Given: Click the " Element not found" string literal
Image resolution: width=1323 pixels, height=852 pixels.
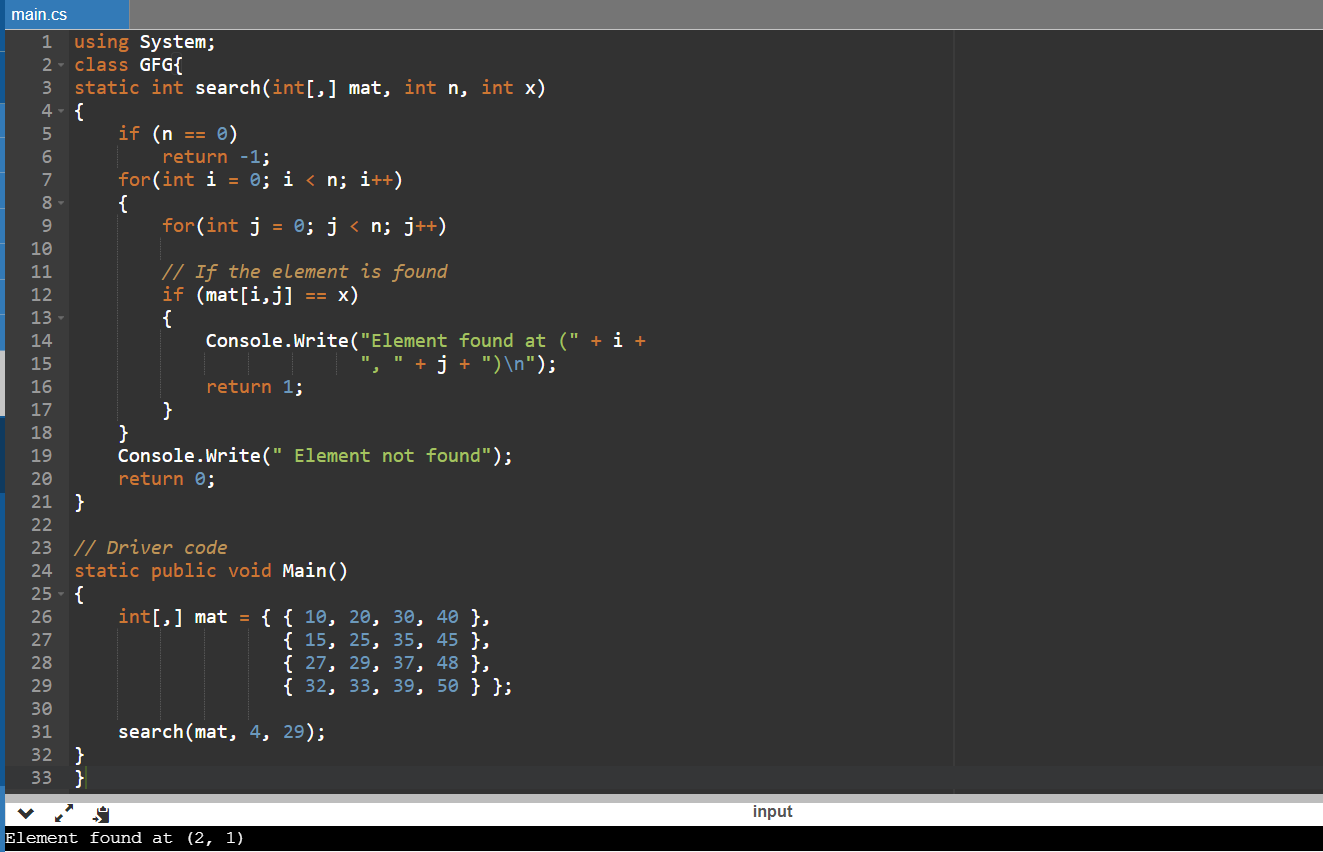Looking at the screenshot, I should [x=385, y=456].
